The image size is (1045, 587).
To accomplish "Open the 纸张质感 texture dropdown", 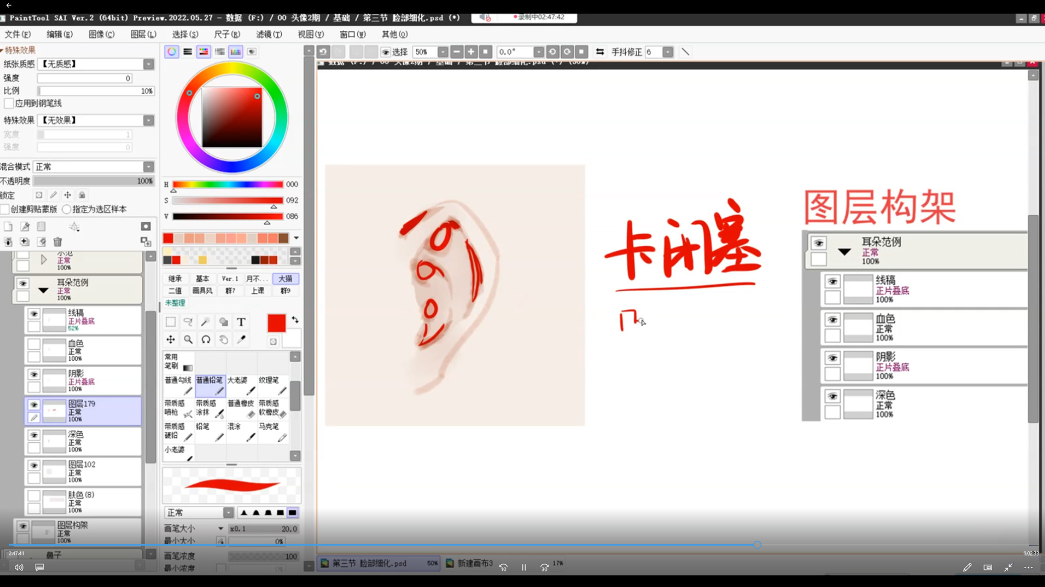I will 149,64.
